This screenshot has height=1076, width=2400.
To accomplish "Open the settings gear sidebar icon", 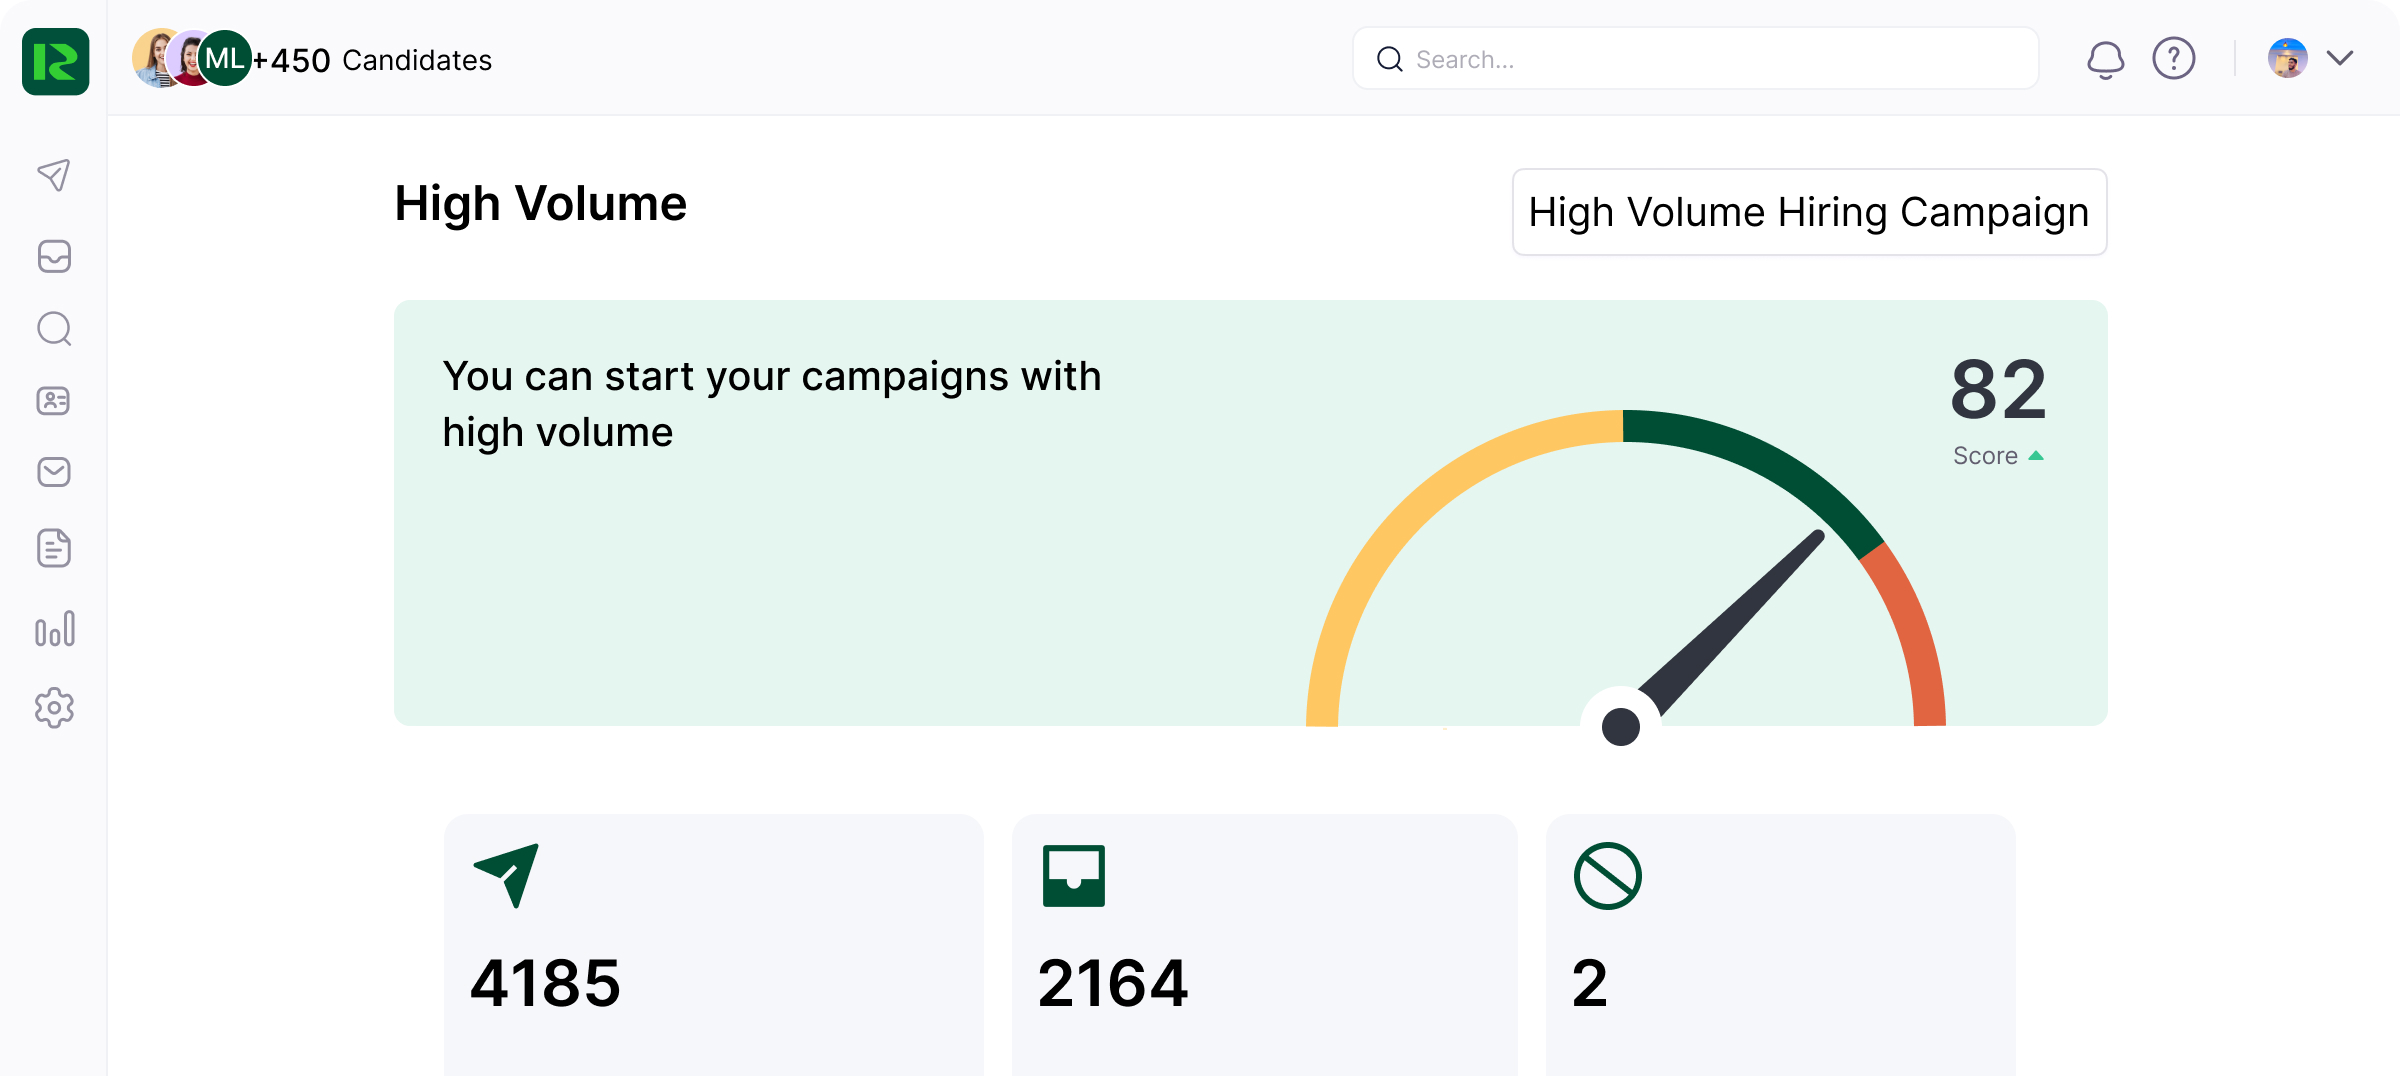I will pos(54,708).
